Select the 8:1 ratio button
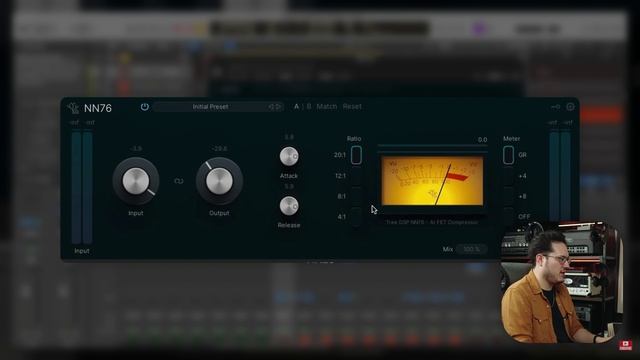The image size is (640, 360). click(x=356, y=196)
